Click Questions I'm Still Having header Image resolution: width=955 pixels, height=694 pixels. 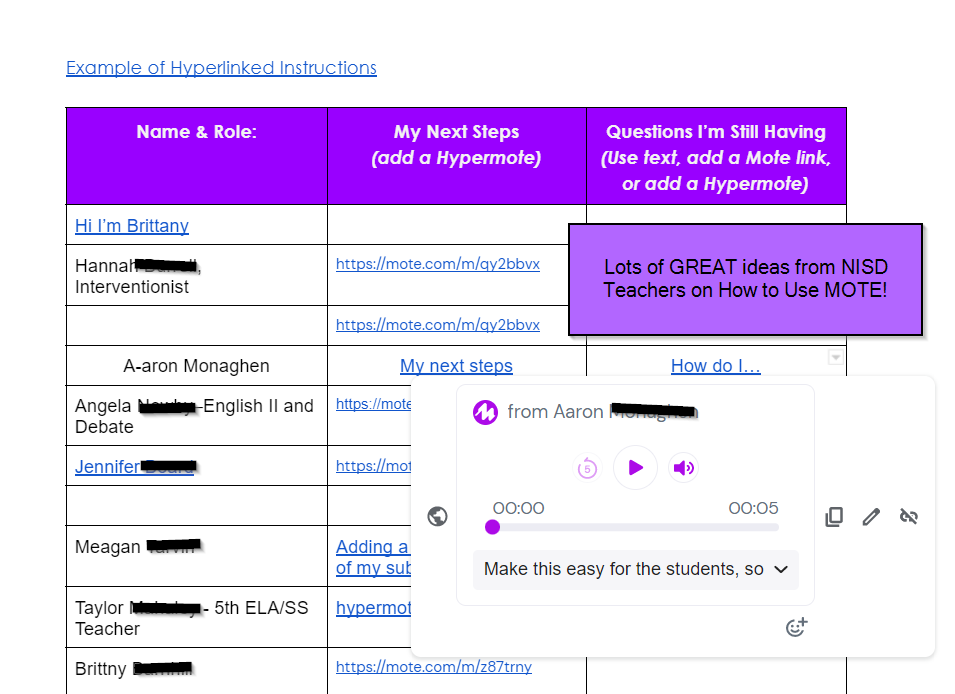point(716,156)
